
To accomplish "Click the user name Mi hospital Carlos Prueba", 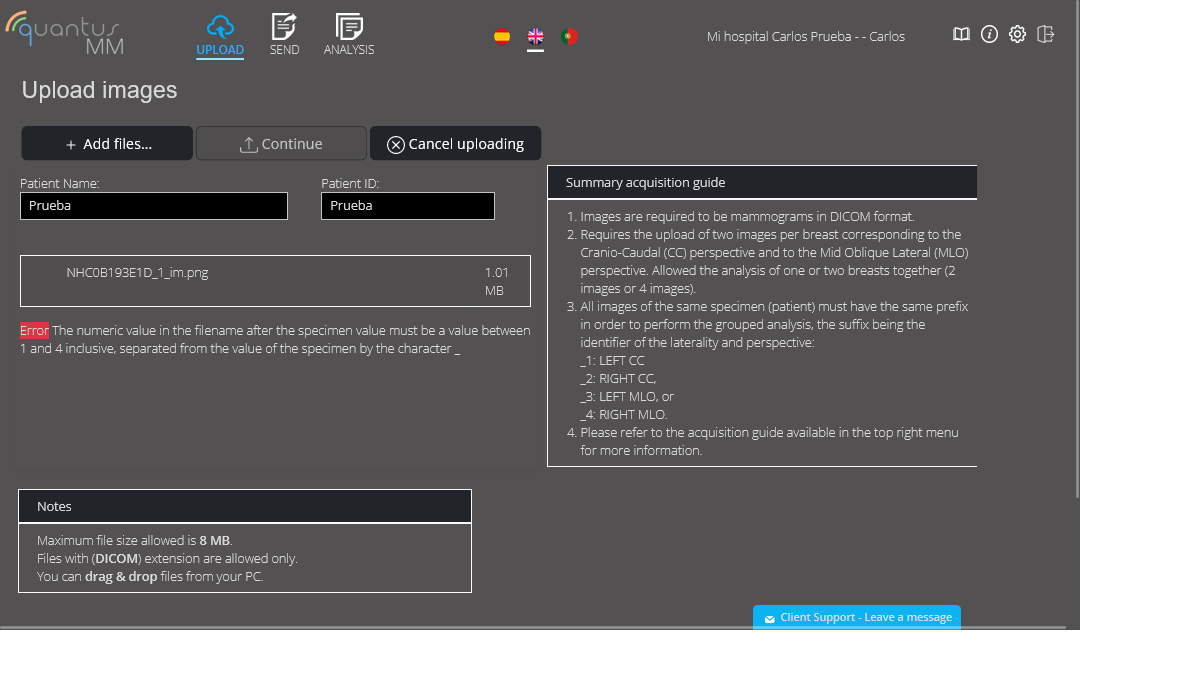I will click(805, 36).
